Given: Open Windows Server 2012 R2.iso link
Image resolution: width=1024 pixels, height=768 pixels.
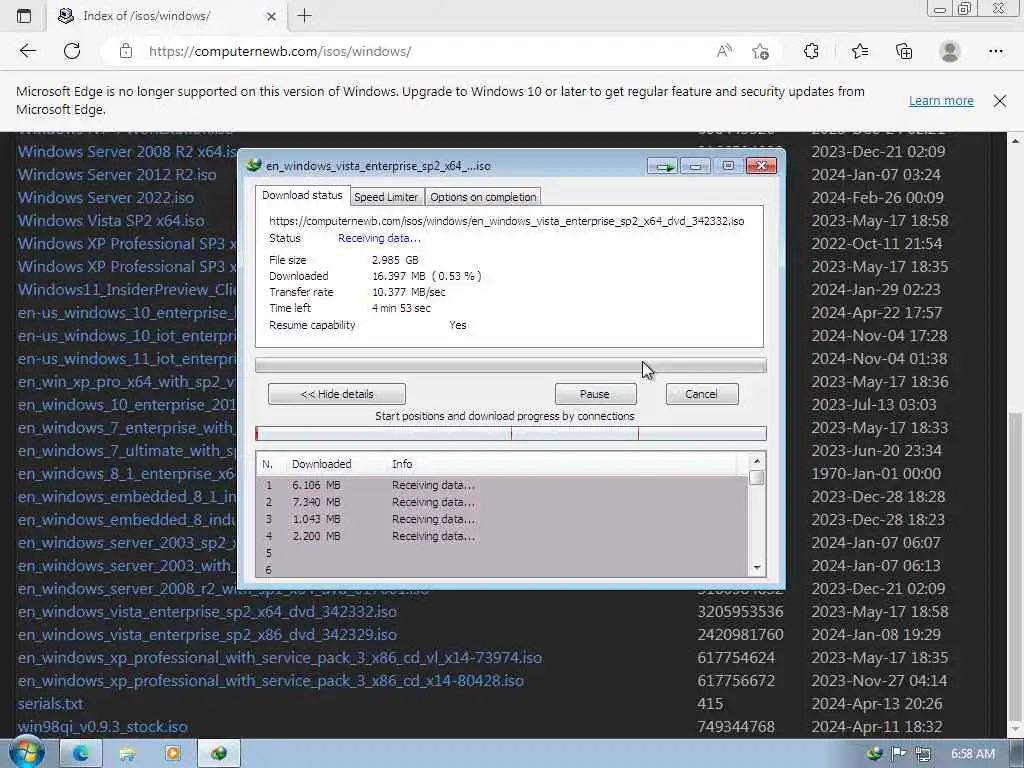Looking at the screenshot, I should click(117, 174).
